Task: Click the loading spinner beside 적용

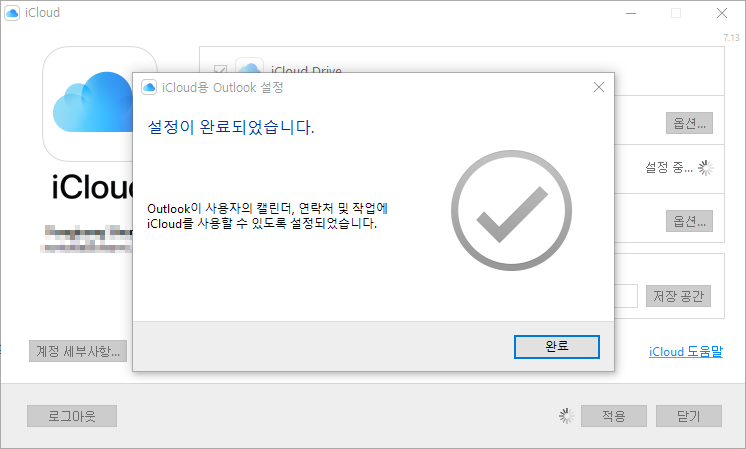Action: tap(566, 416)
